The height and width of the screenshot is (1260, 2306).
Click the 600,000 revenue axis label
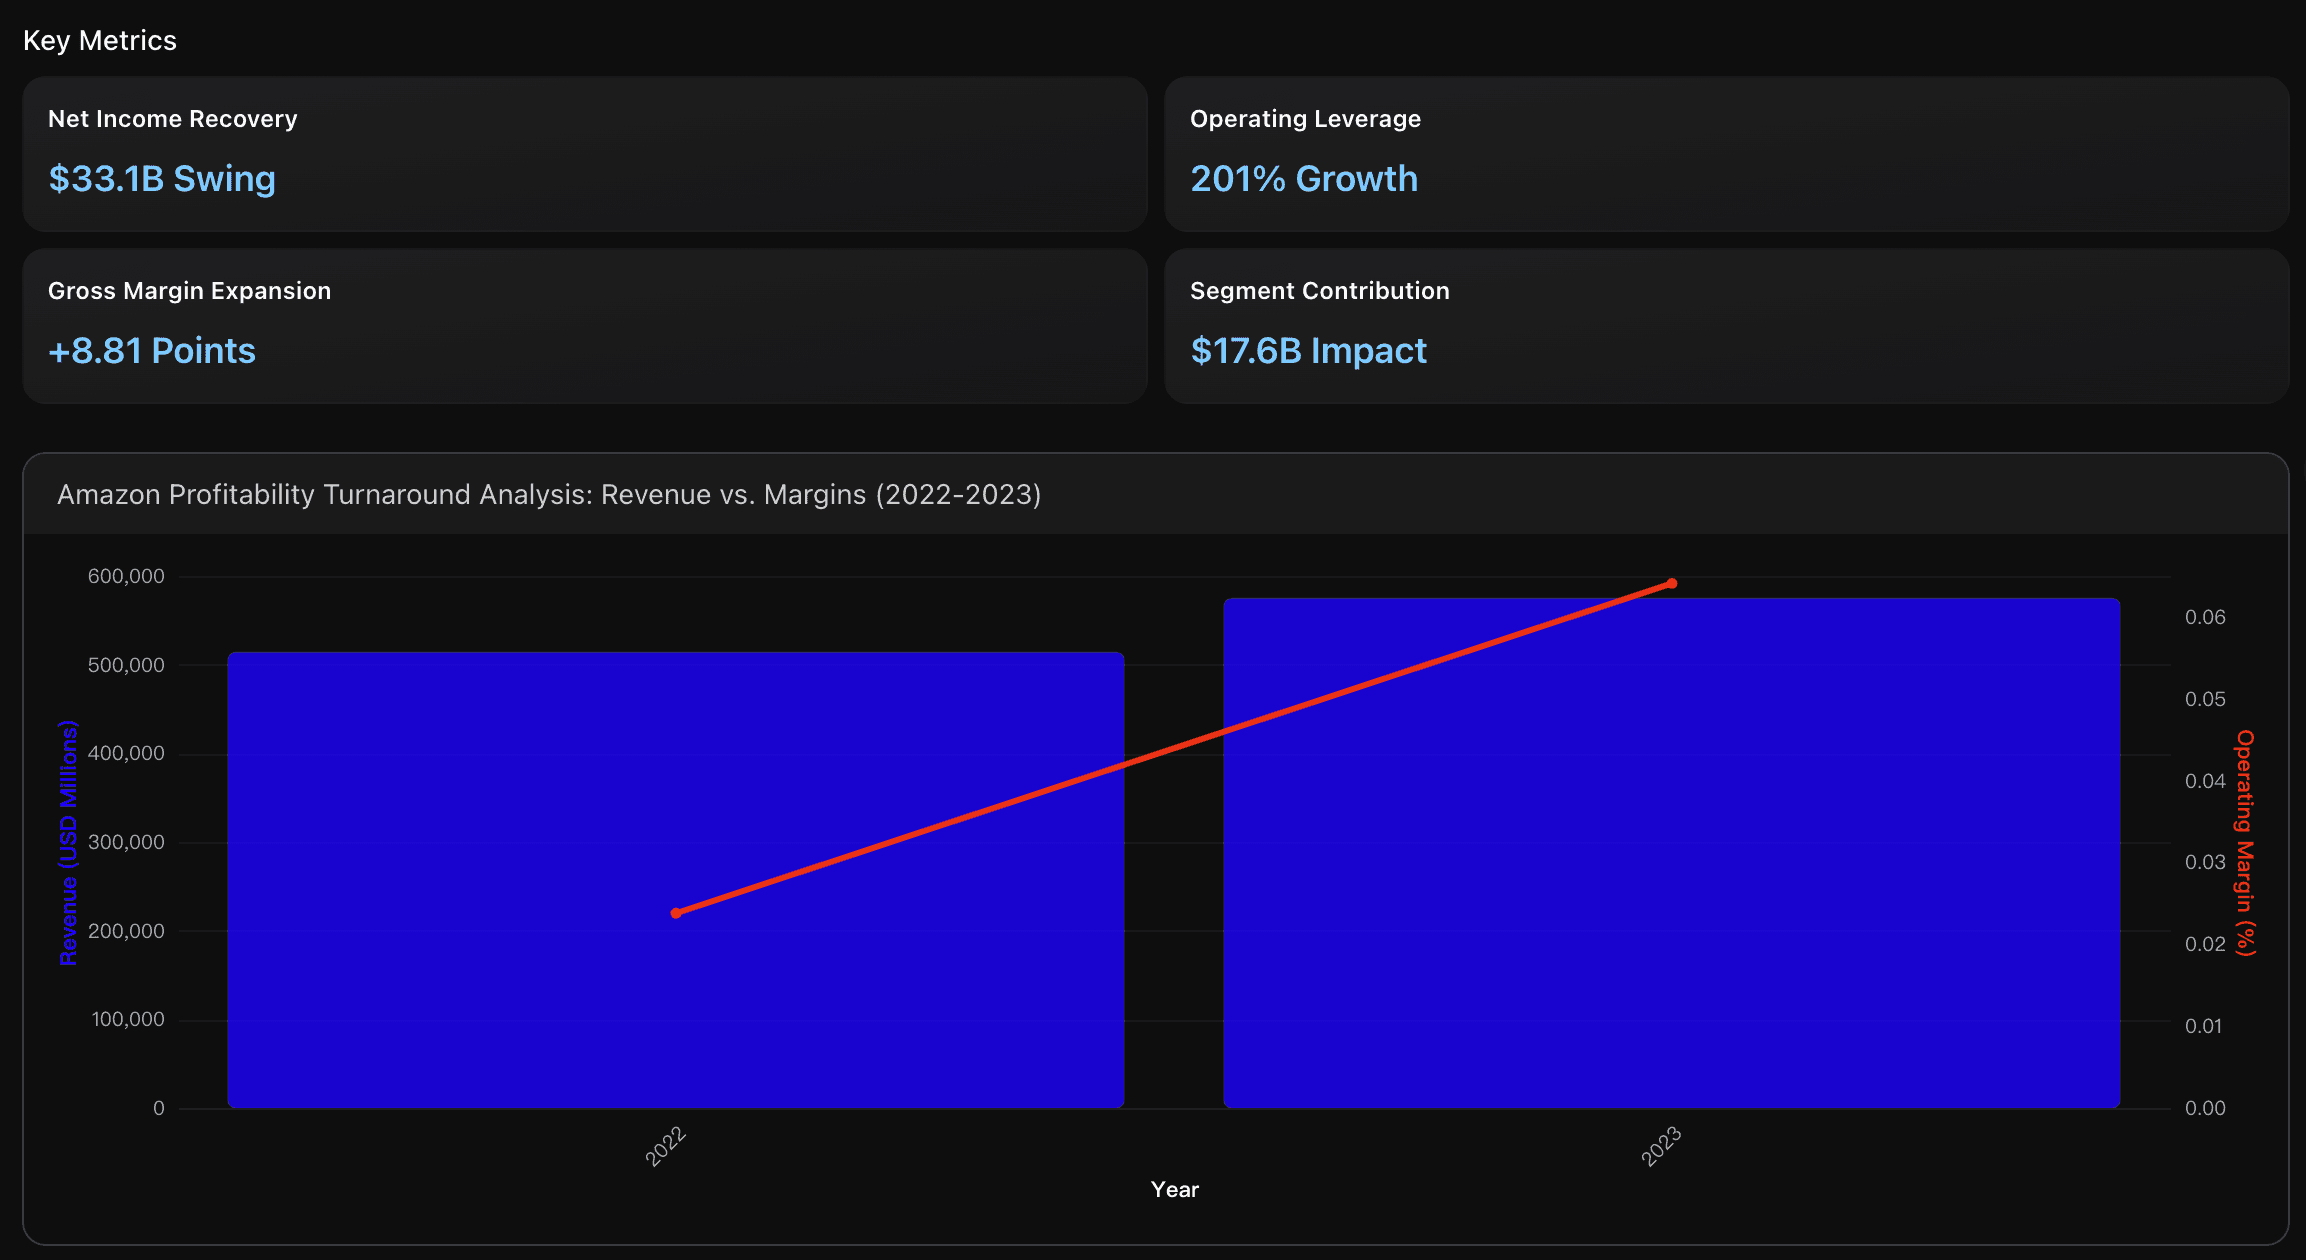[126, 577]
